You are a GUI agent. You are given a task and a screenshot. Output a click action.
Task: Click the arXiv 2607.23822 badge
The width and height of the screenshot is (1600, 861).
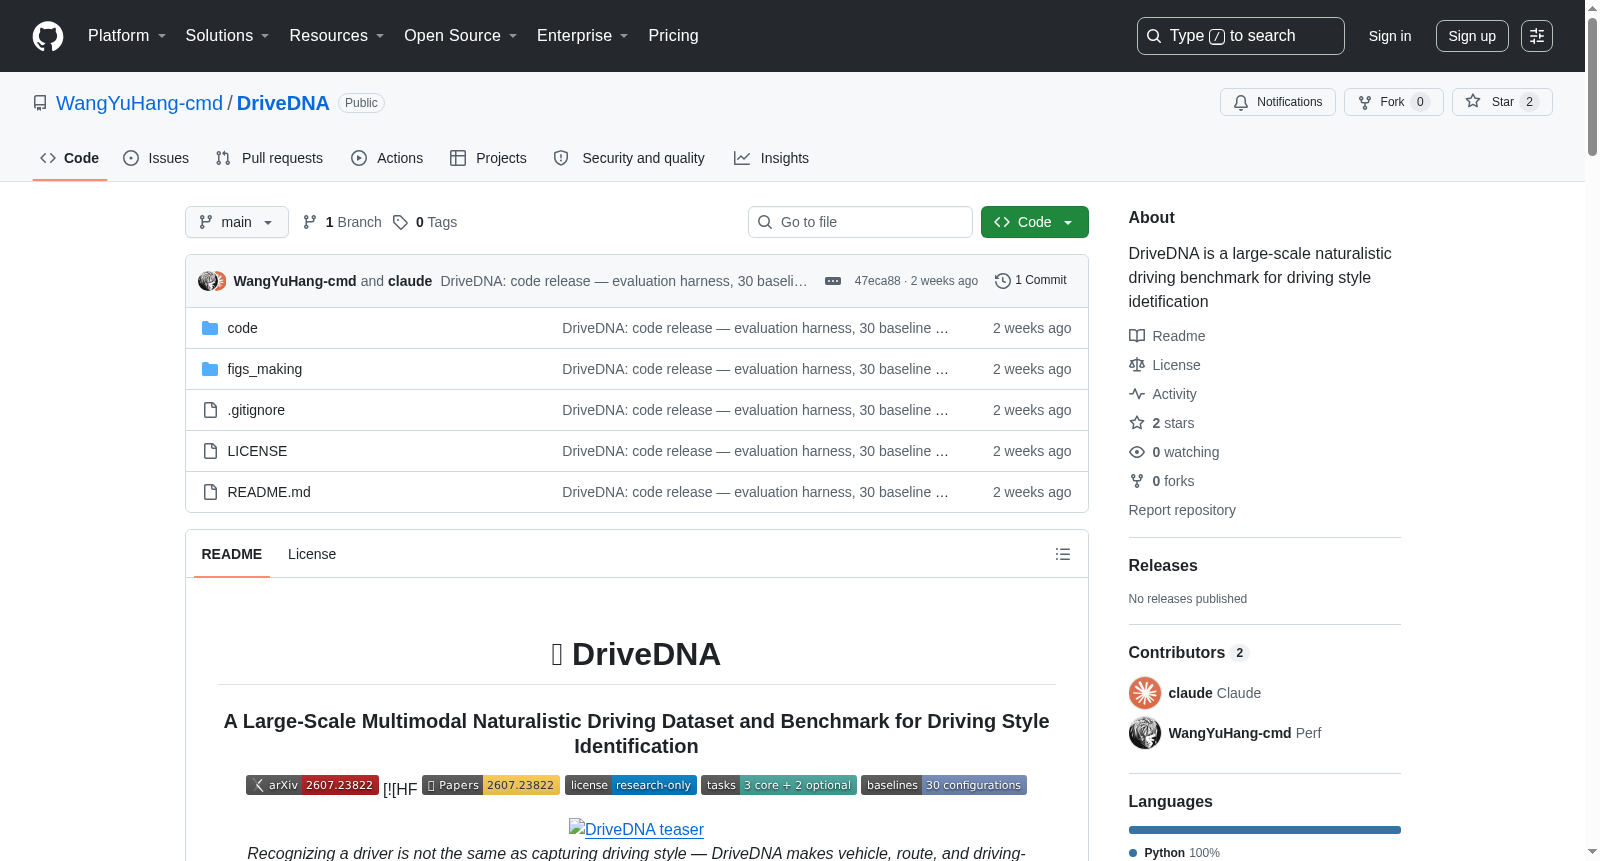(x=312, y=785)
